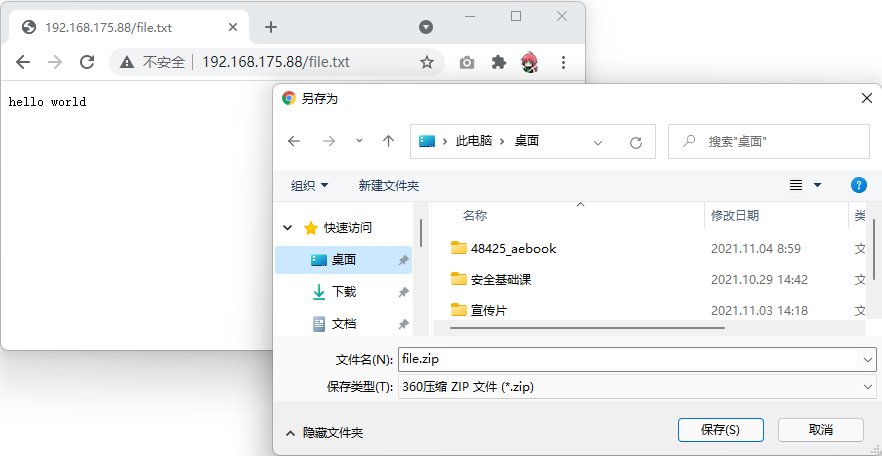This screenshot has height=456, width=882.
Task: Click the new tab plus button
Action: [x=270, y=27]
